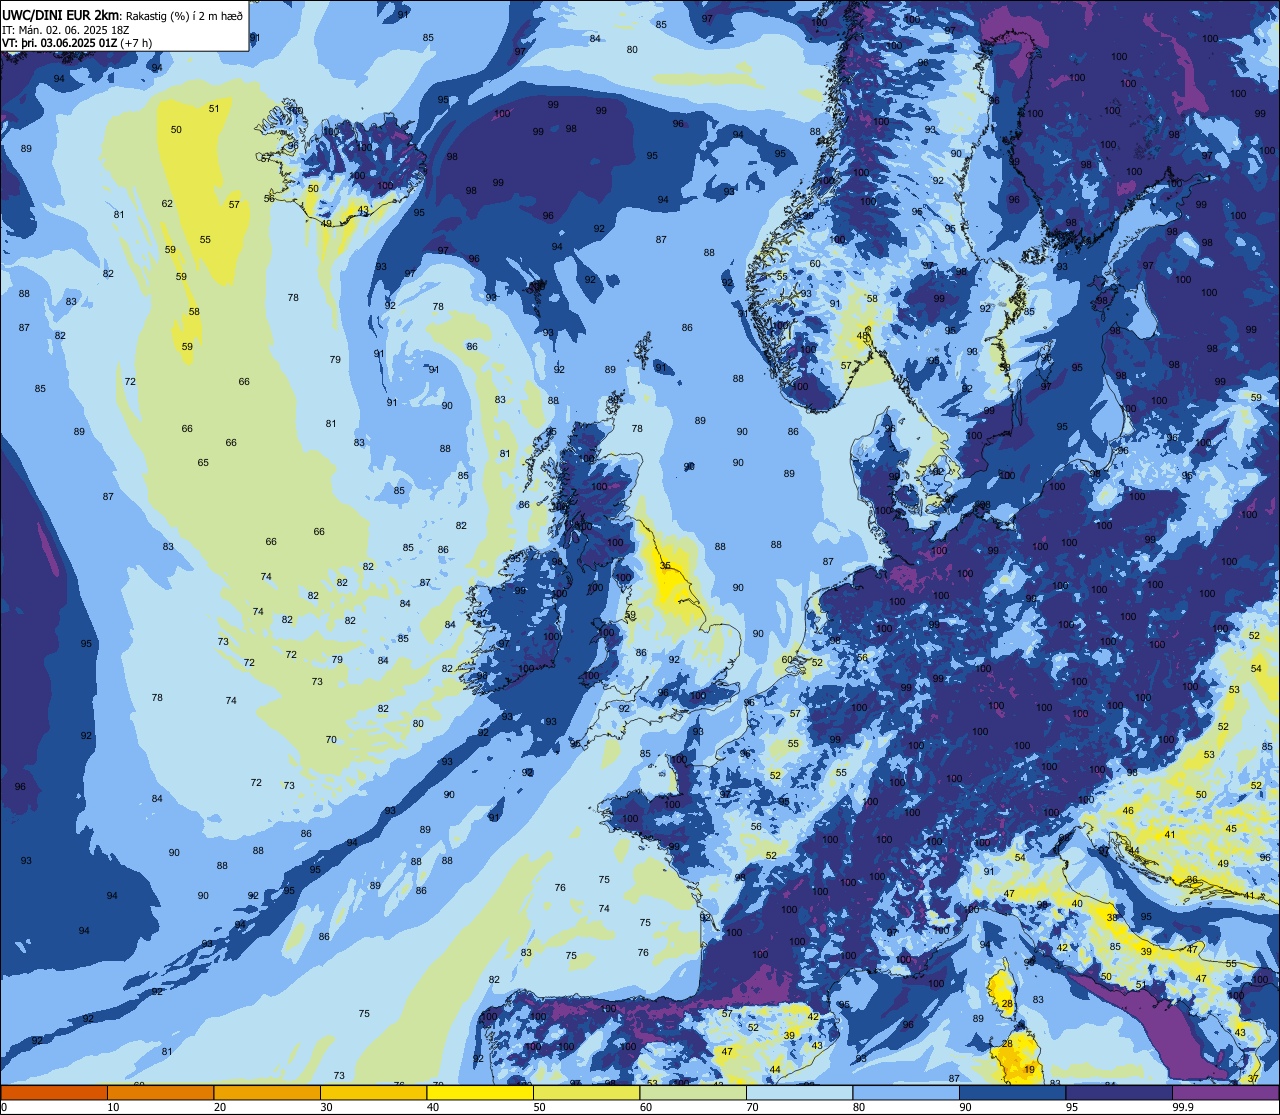Screen dimensions: 1280x1115
Task: Click the legend swatch between 70 and 80
Action: pos(799,1093)
